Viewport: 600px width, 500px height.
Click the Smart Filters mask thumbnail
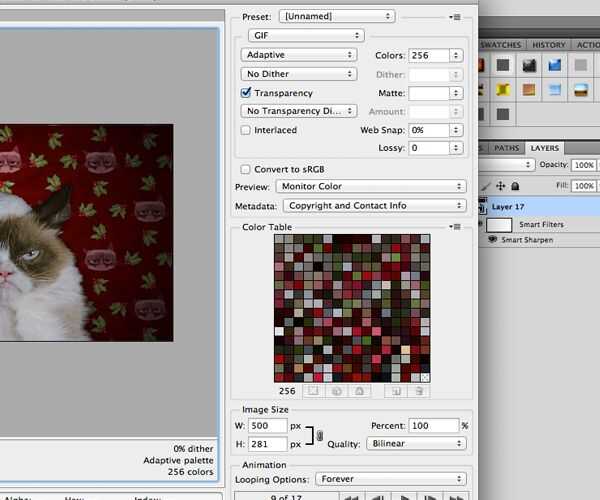click(499, 225)
